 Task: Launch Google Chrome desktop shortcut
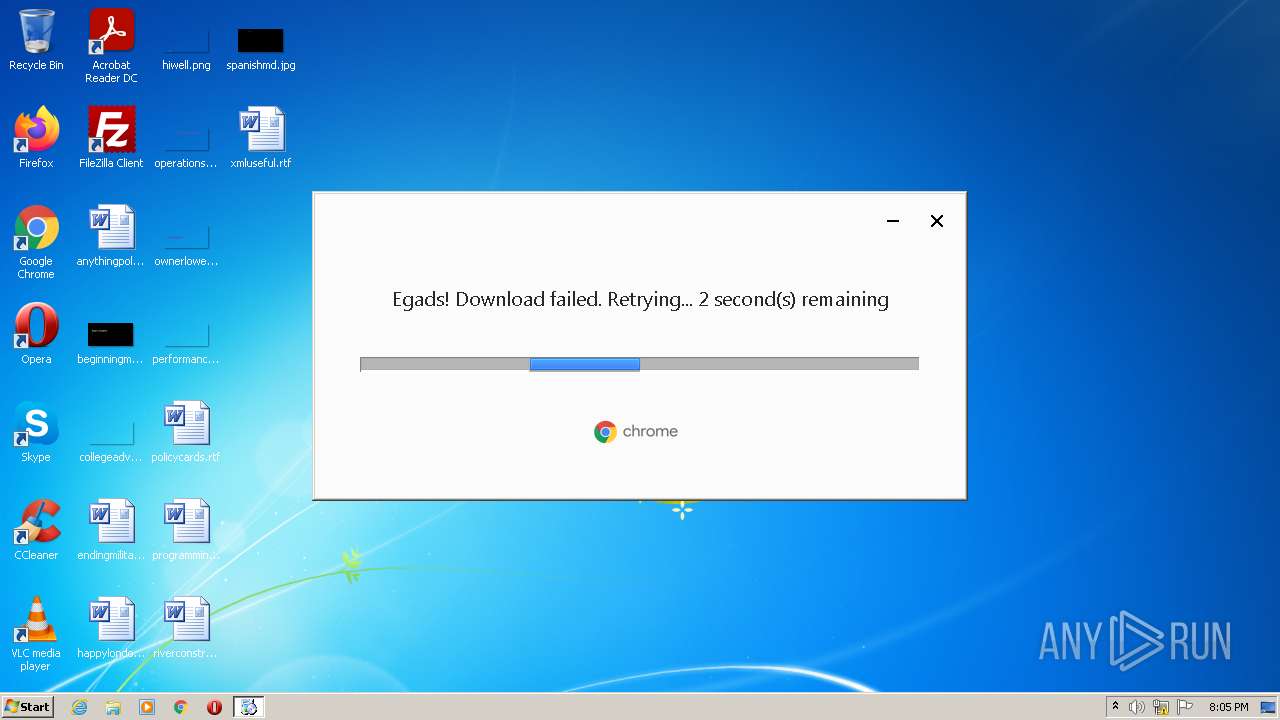click(x=36, y=242)
